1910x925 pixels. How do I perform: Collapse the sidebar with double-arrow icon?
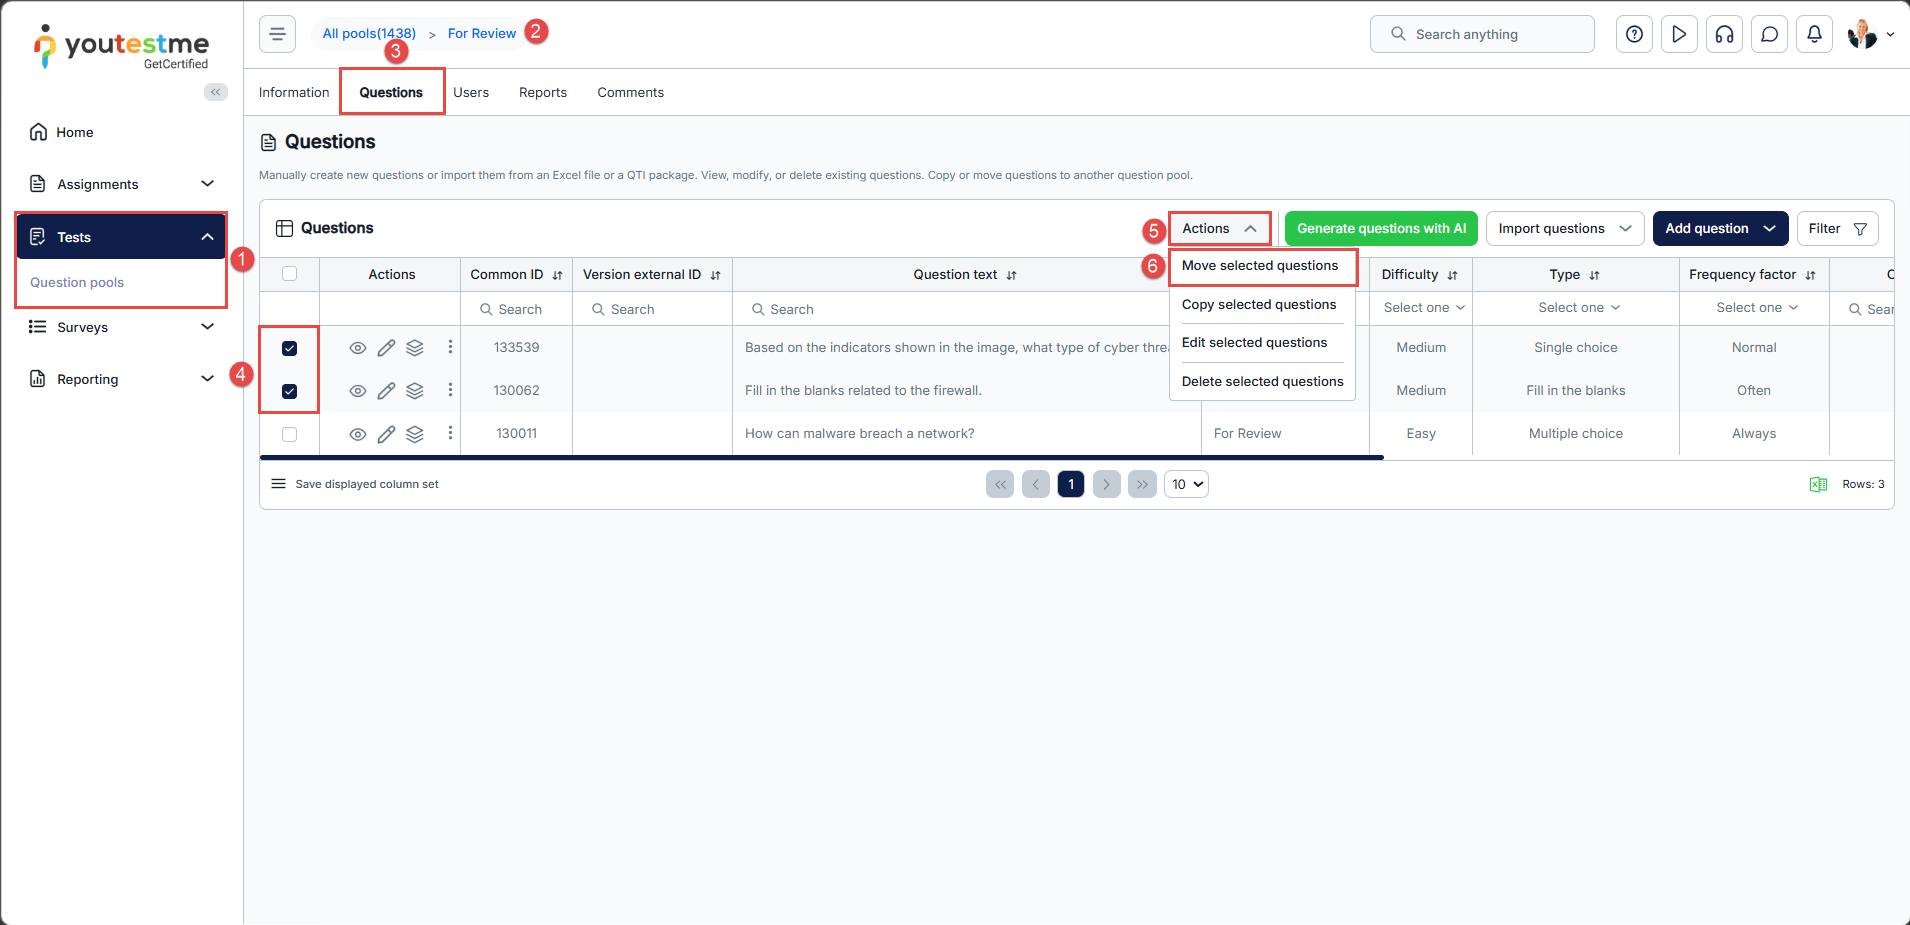point(215,92)
